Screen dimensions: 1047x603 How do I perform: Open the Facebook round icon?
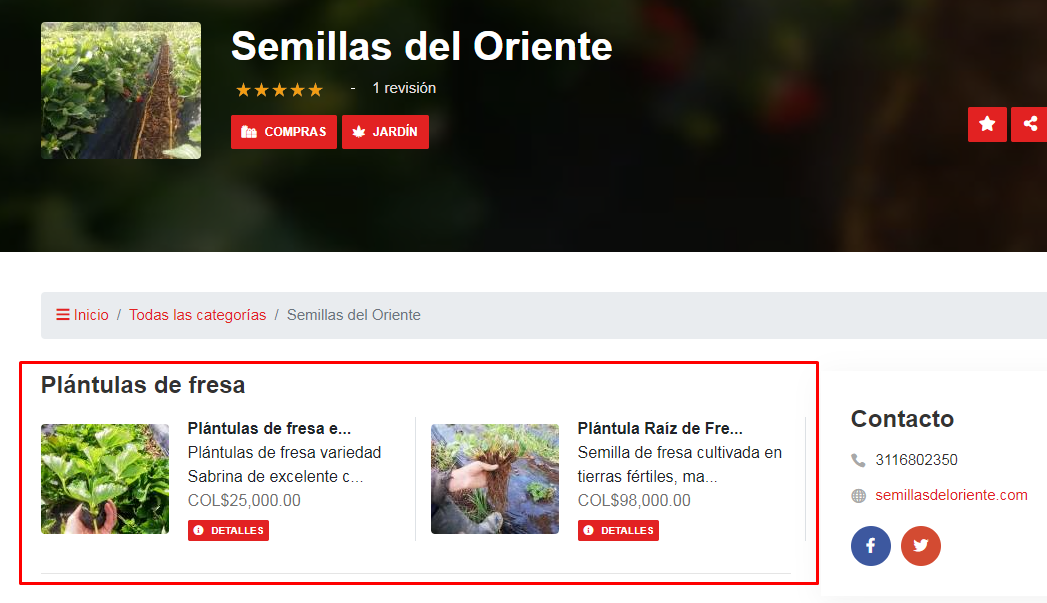tap(871, 546)
